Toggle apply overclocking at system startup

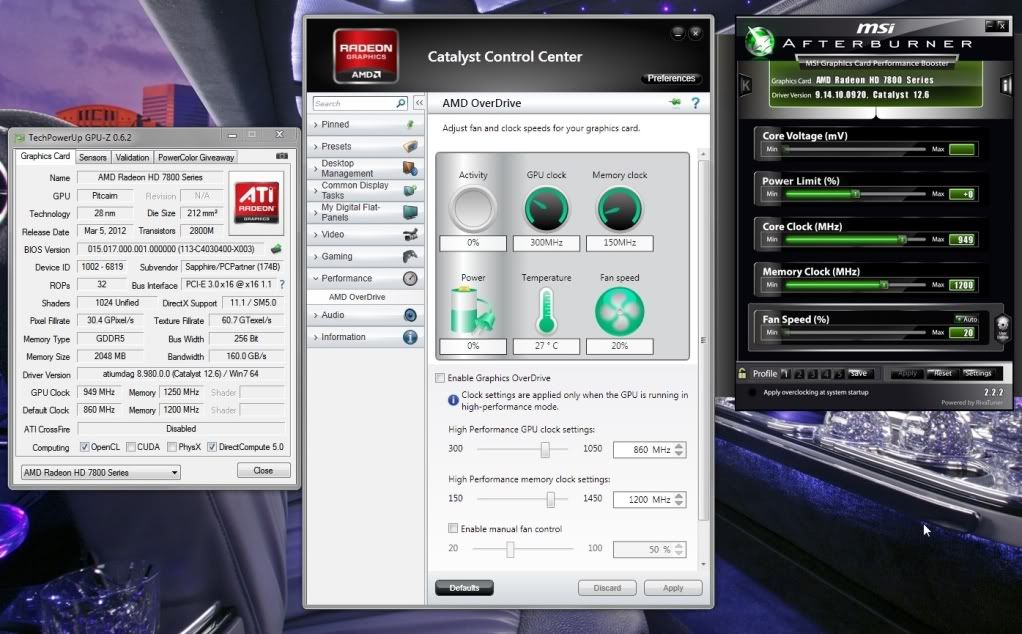tap(752, 392)
